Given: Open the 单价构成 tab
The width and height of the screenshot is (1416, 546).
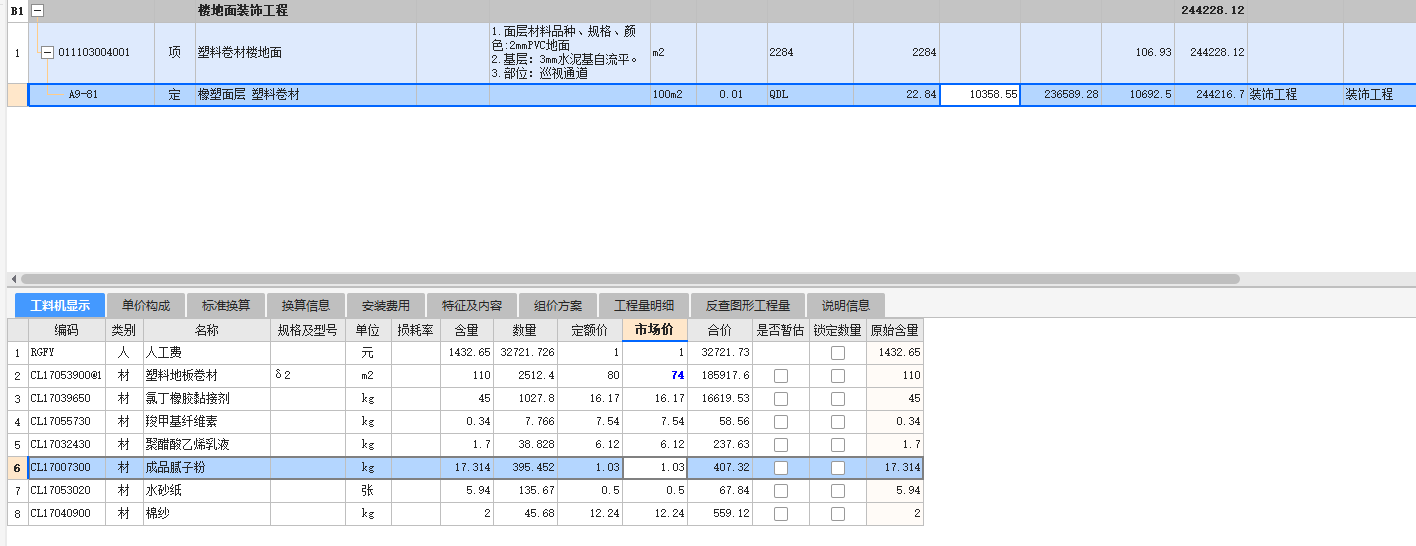Looking at the screenshot, I should coord(146,305).
